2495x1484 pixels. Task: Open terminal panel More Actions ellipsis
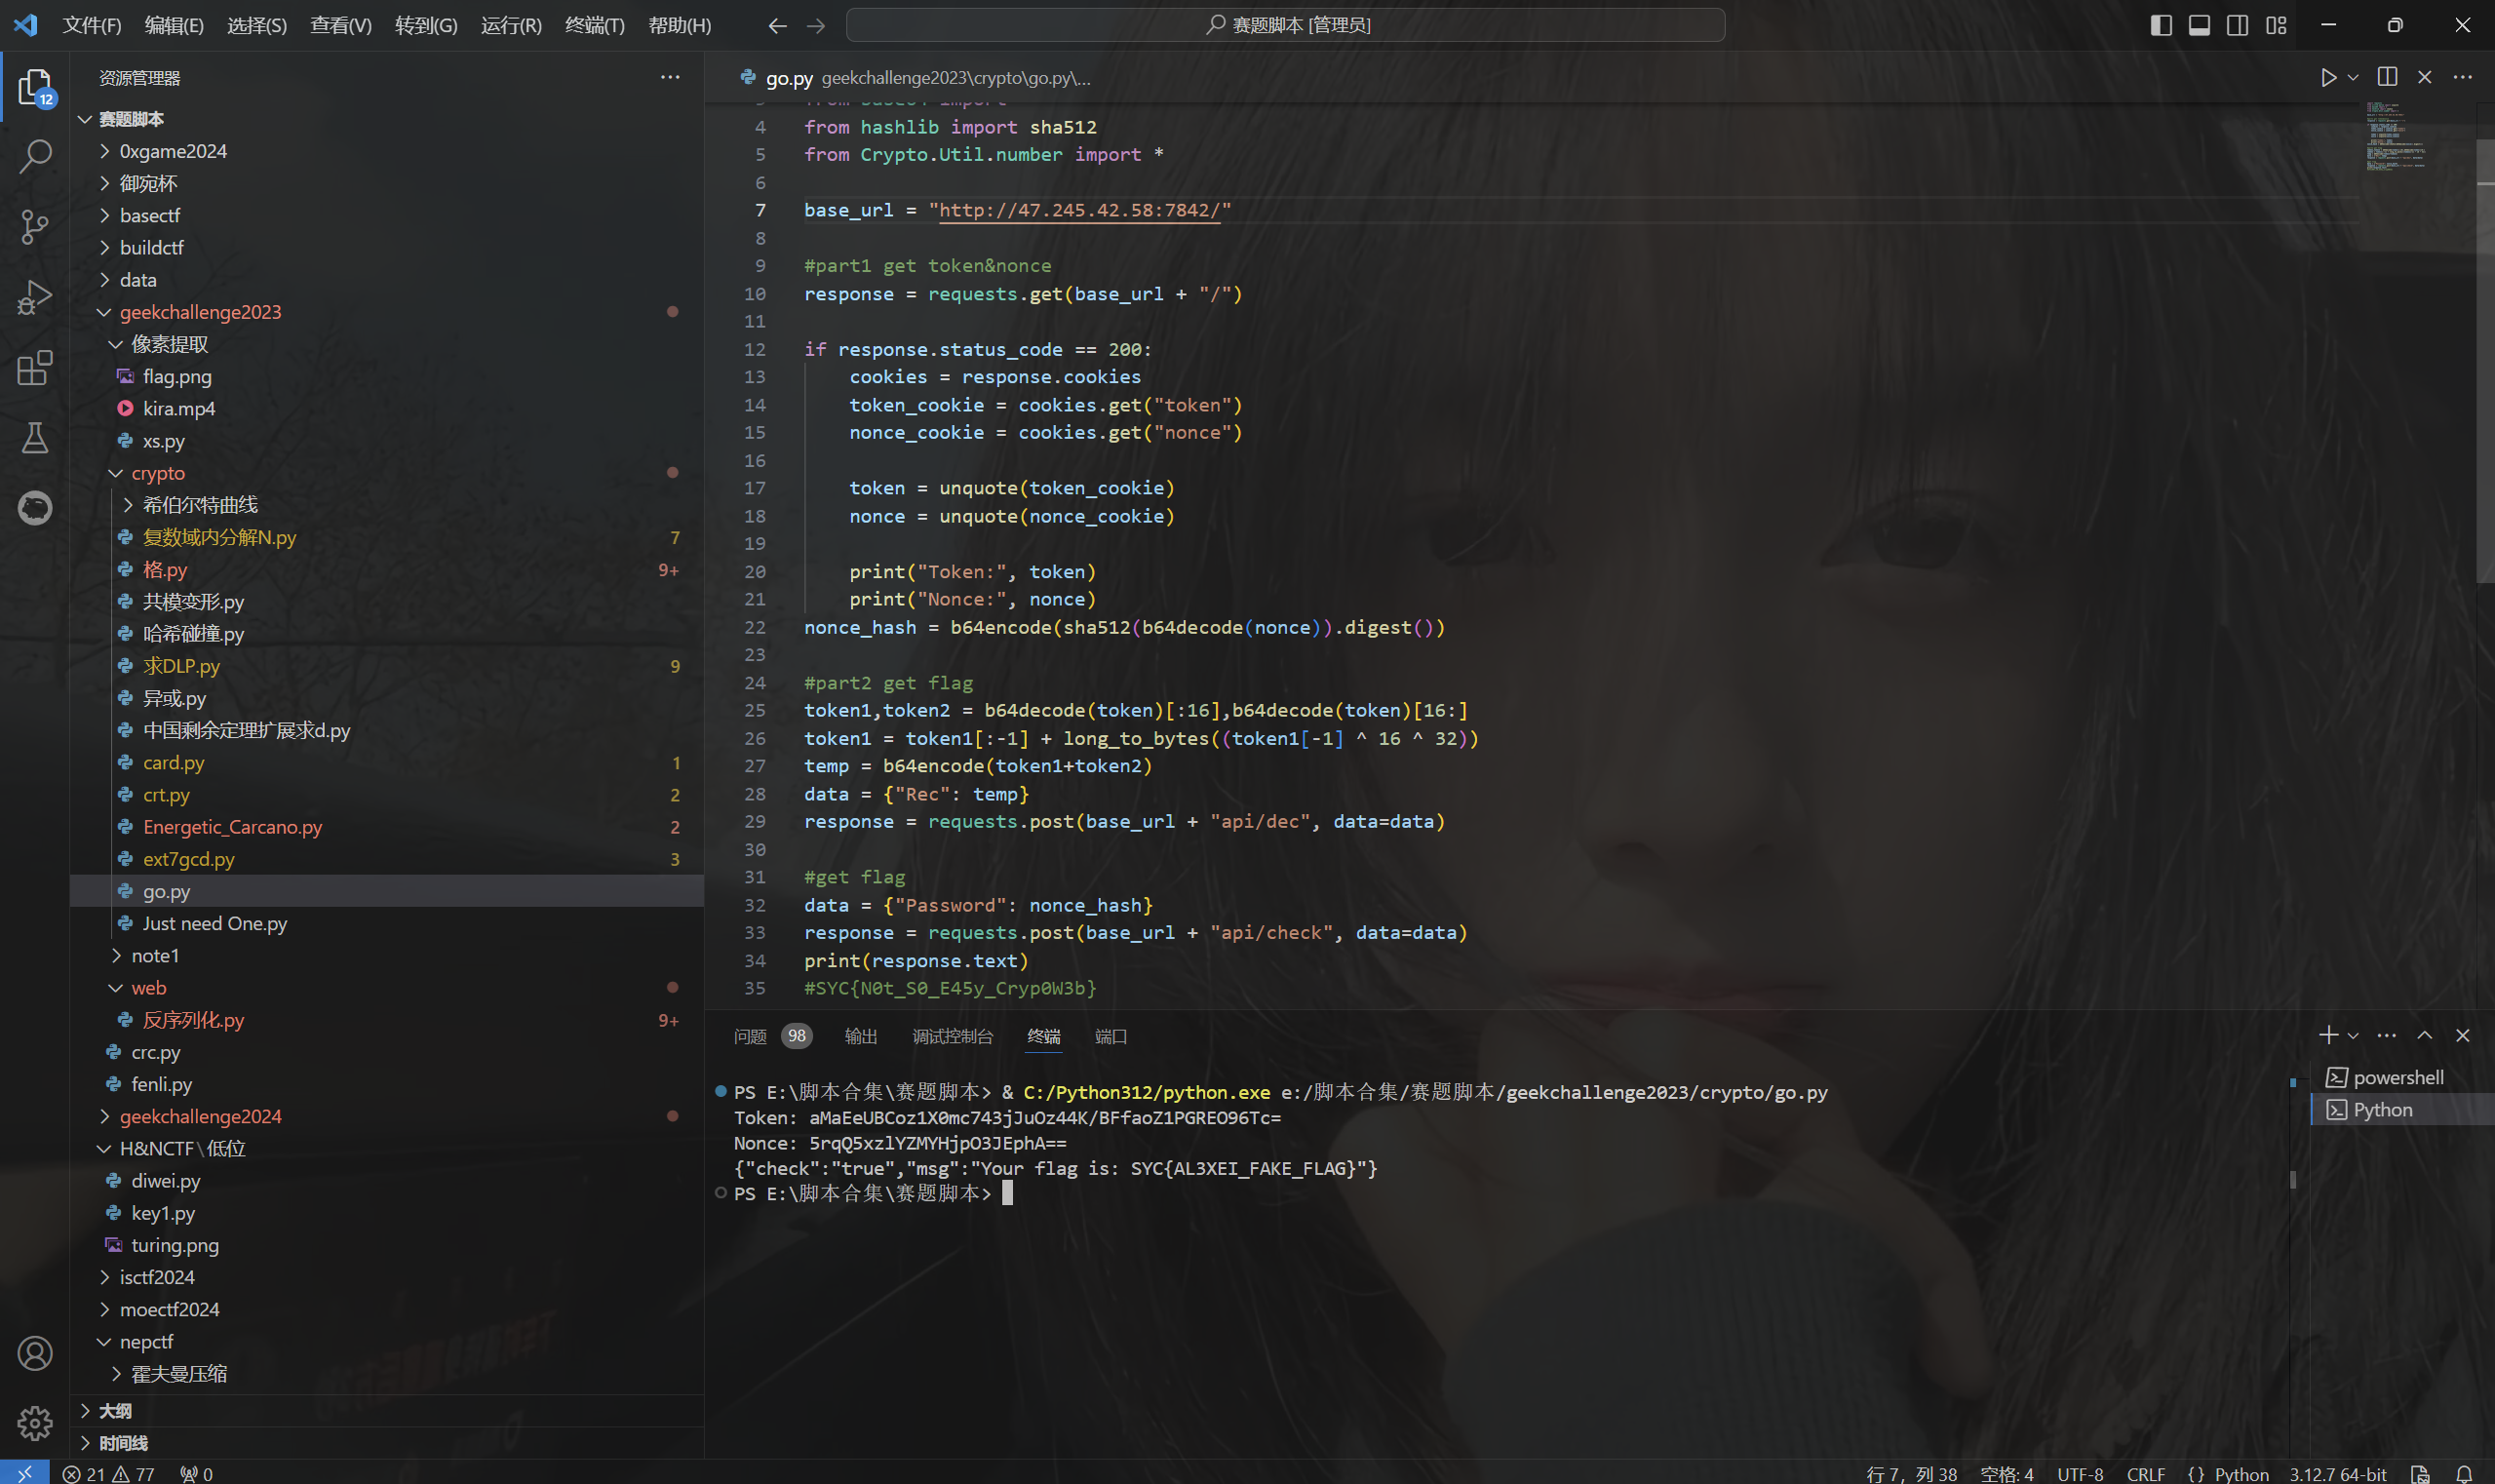point(2387,1035)
